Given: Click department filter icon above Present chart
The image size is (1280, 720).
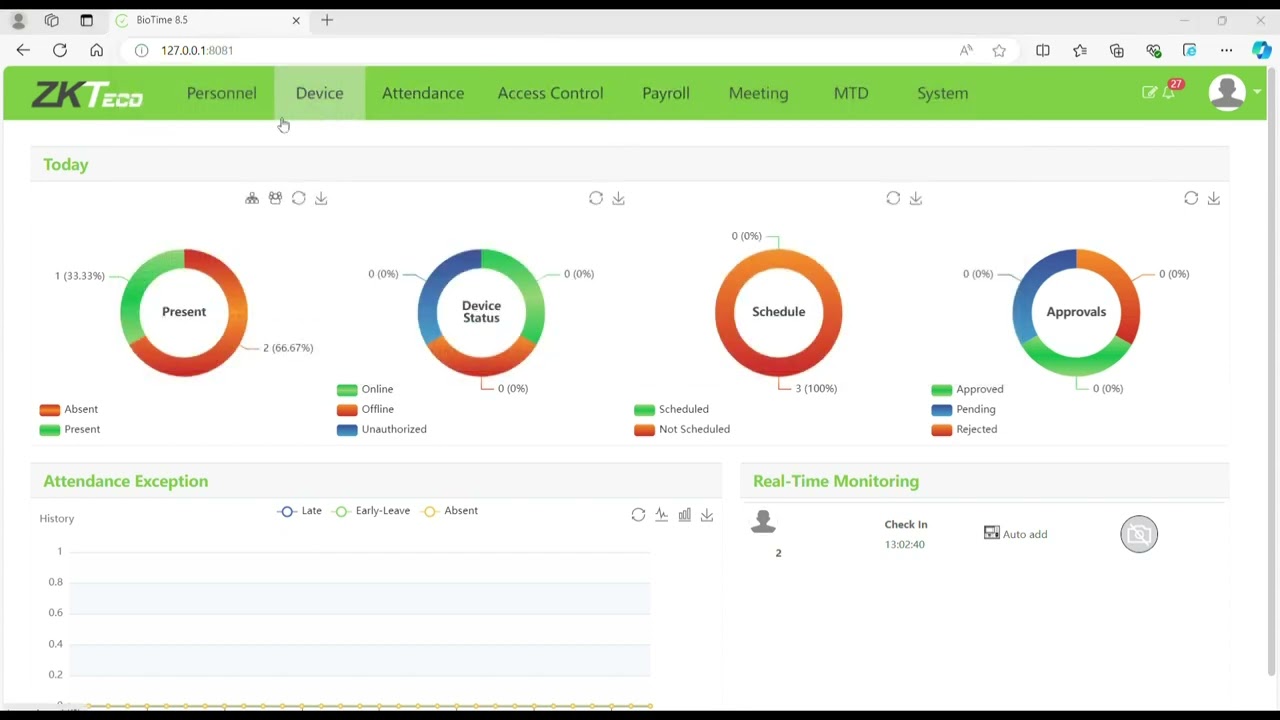Looking at the screenshot, I should pyautogui.click(x=252, y=198).
